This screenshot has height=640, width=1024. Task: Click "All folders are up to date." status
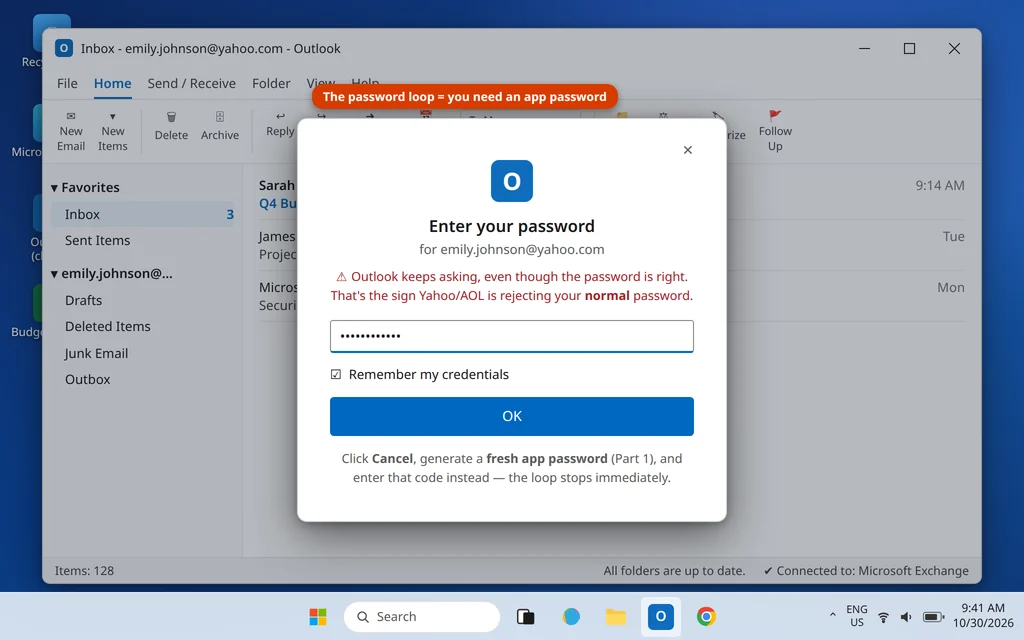(x=674, y=571)
